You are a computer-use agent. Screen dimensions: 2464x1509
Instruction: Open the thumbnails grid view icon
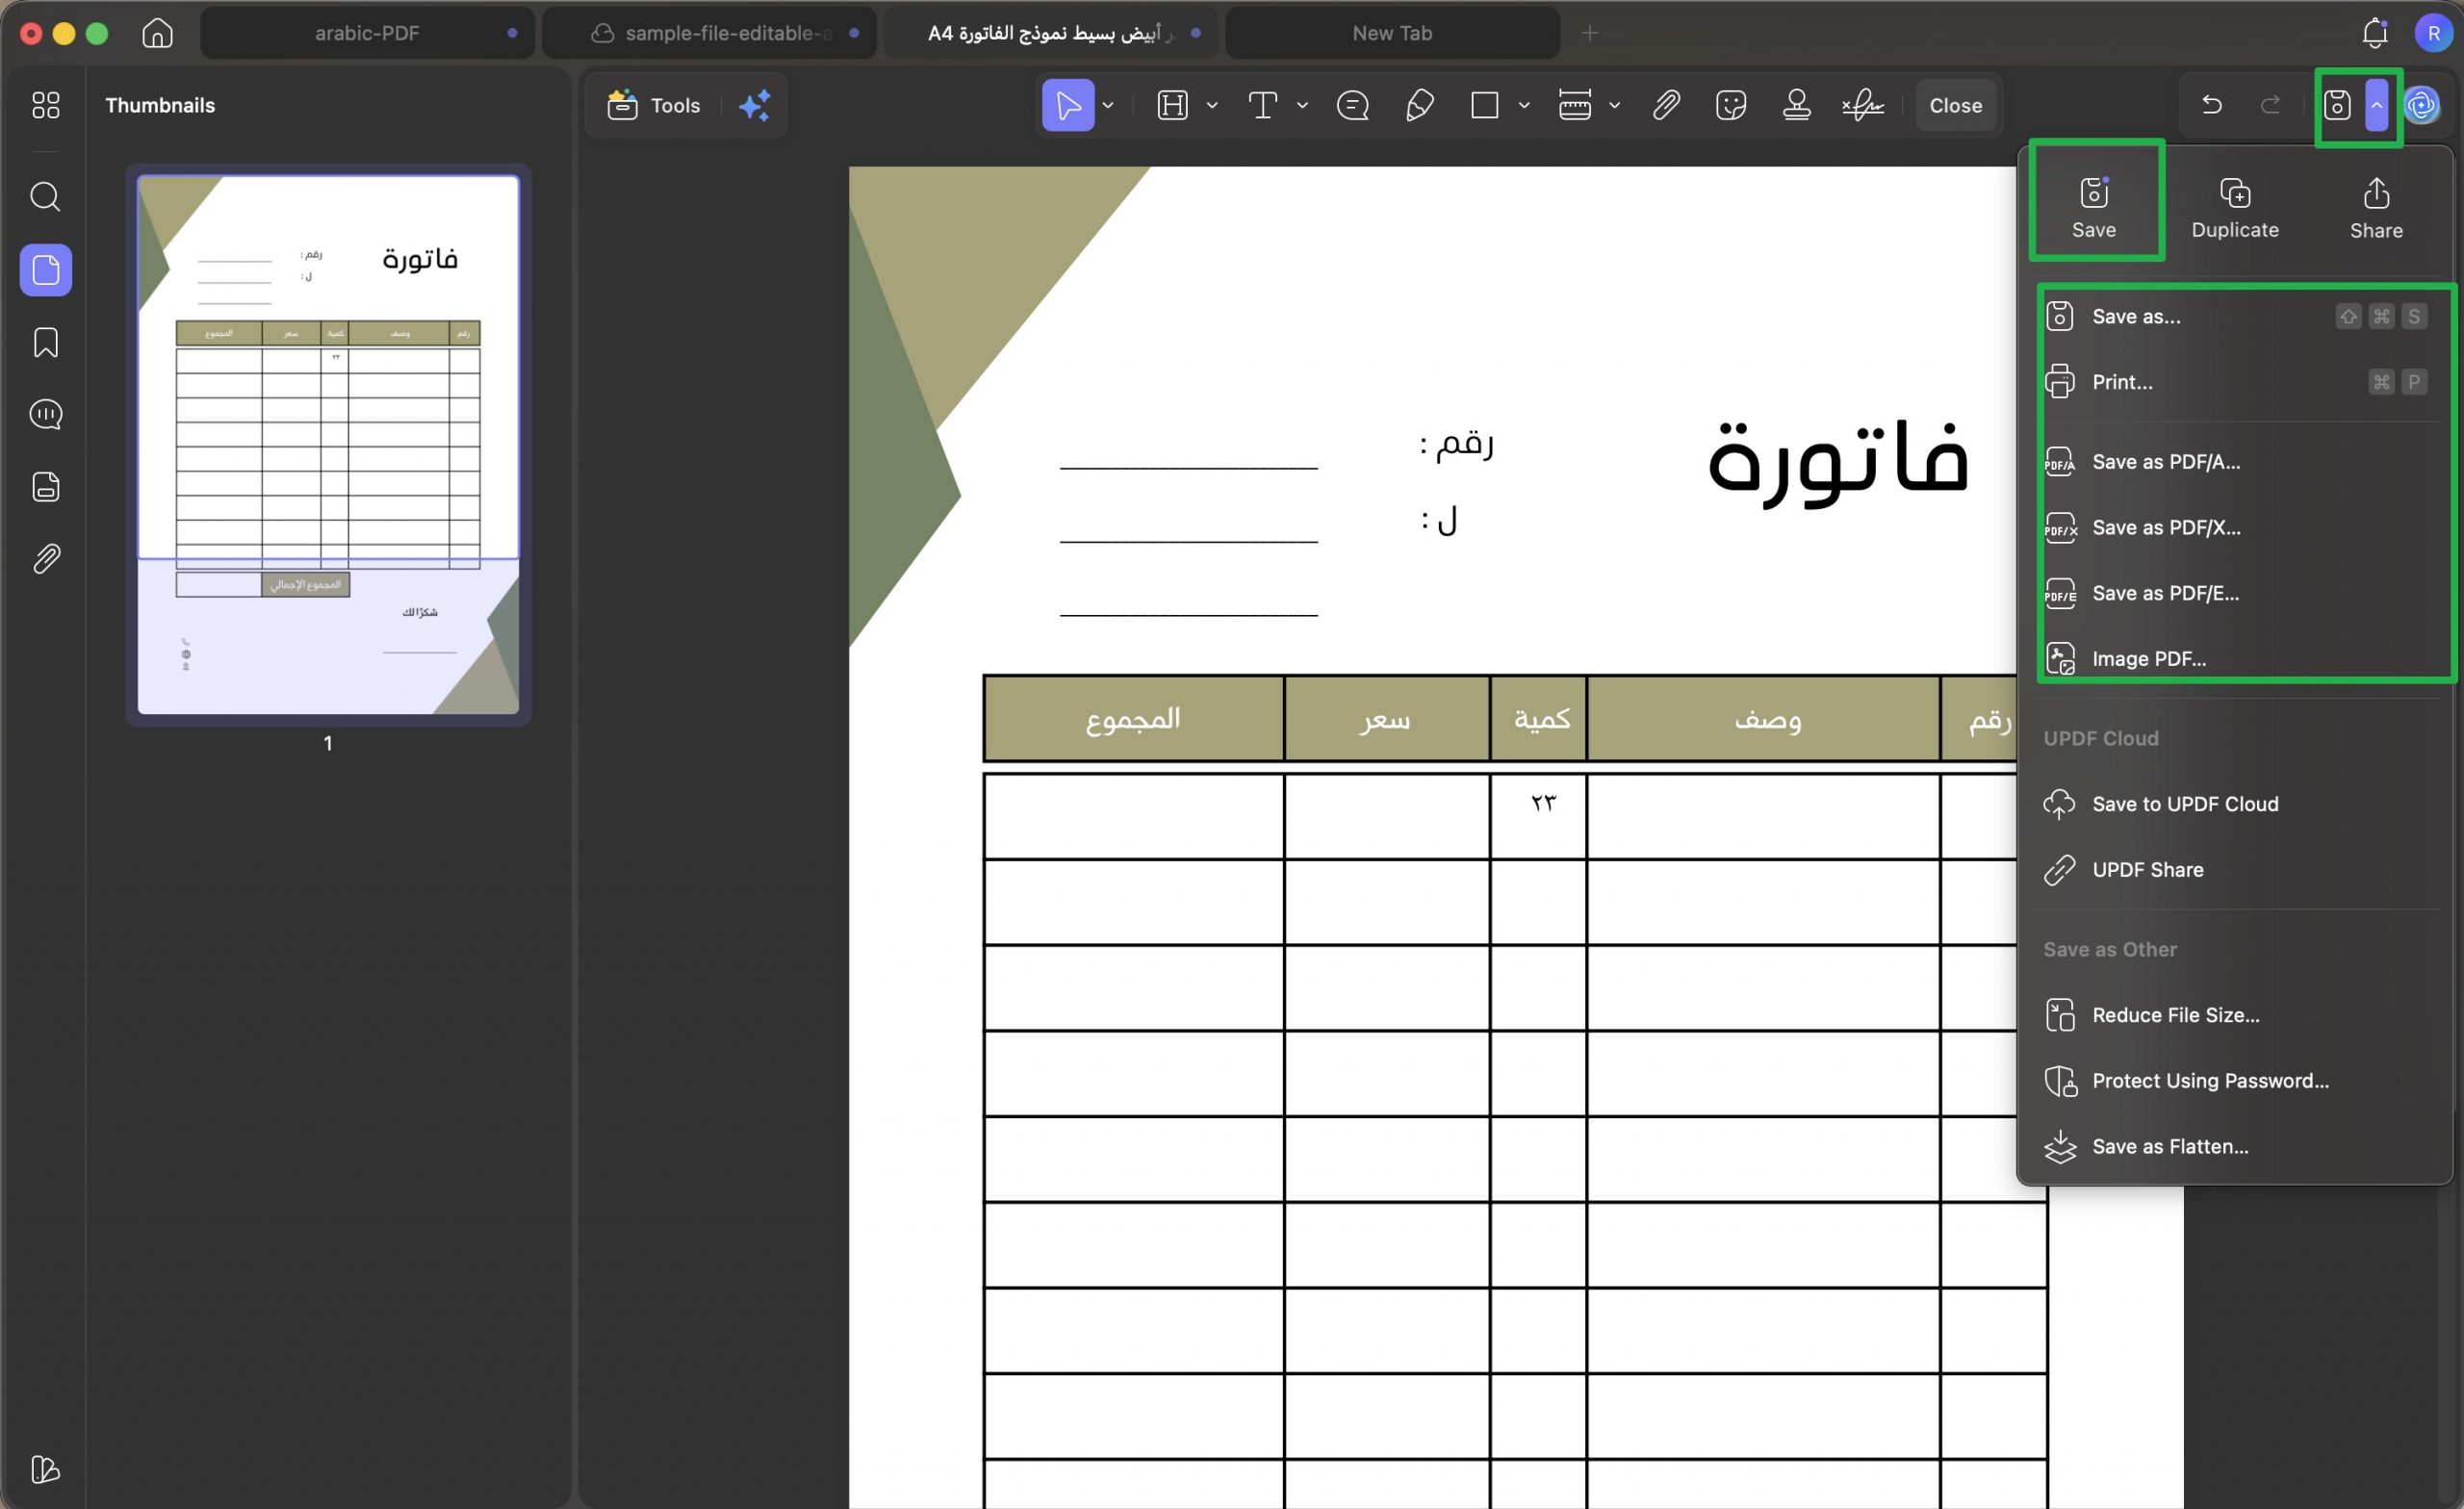[46, 105]
